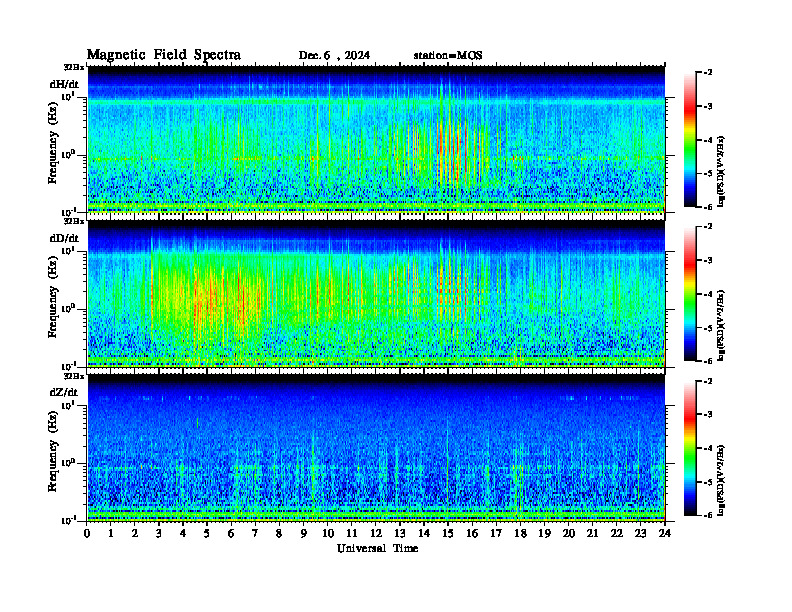
Task: Click the color bar beside the dZ/dt panel
Action: 690,448
